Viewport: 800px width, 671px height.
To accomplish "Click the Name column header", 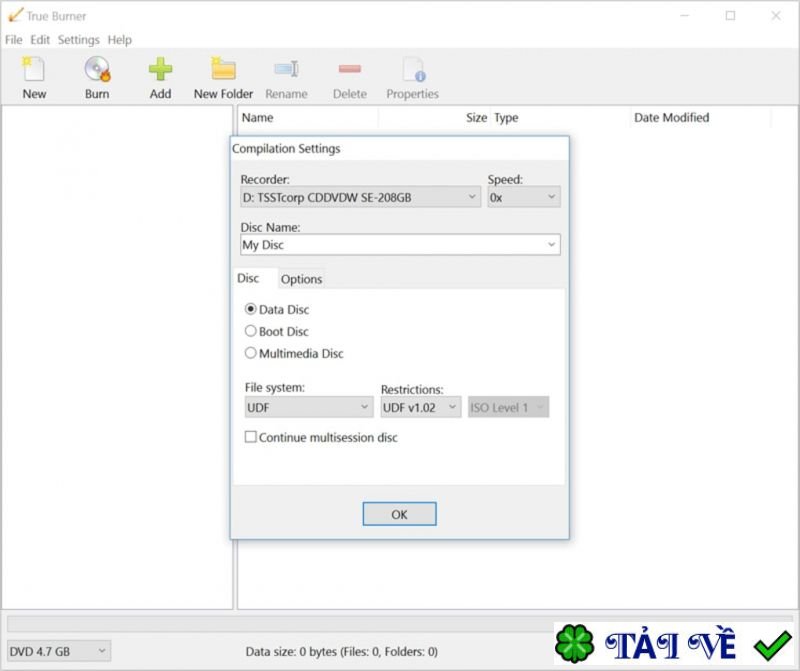I will (308, 118).
